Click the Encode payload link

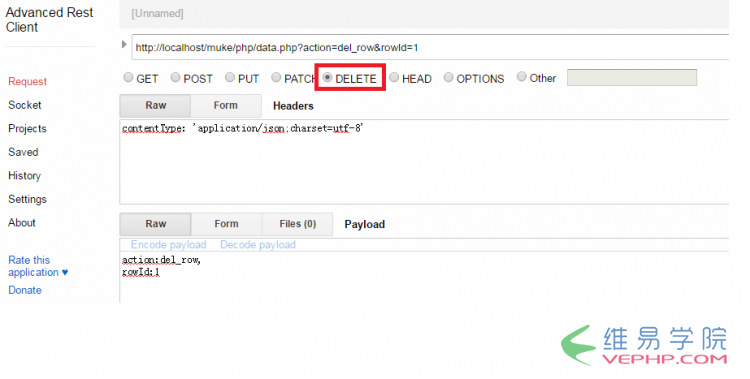[x=168, y=245]
